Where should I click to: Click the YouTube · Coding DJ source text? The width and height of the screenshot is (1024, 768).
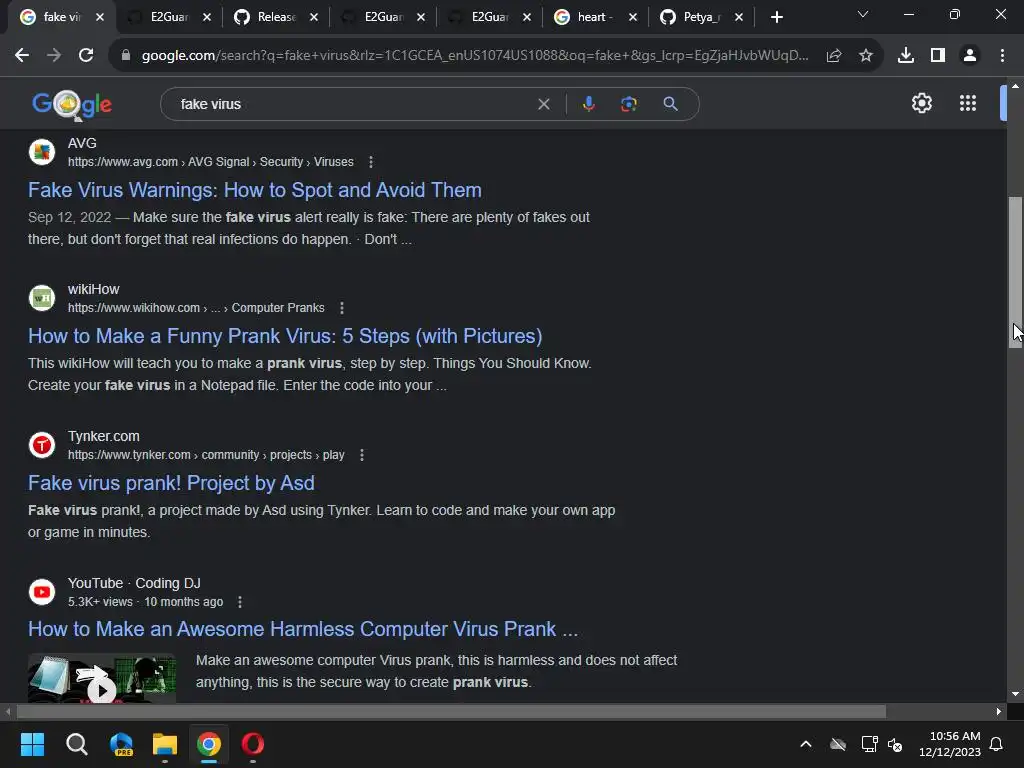(x=134, y=583)
